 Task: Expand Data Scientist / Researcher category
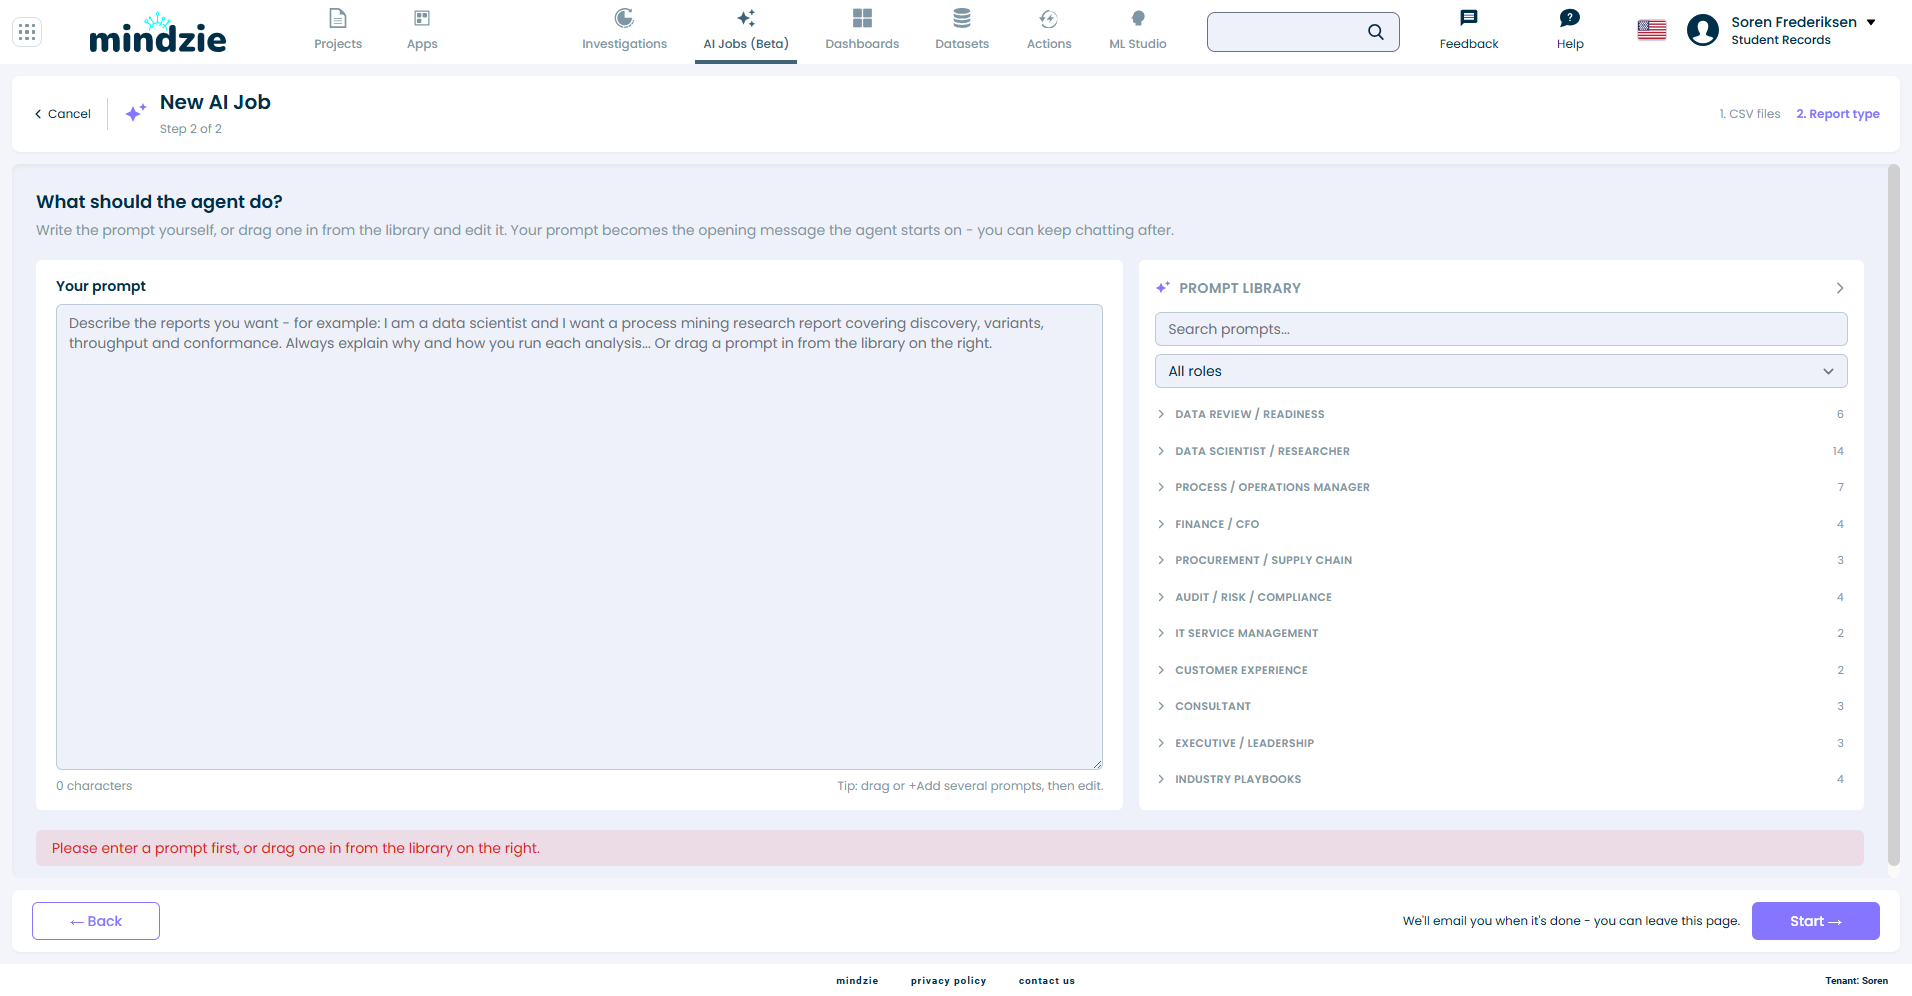click(x=1501, y=451)
